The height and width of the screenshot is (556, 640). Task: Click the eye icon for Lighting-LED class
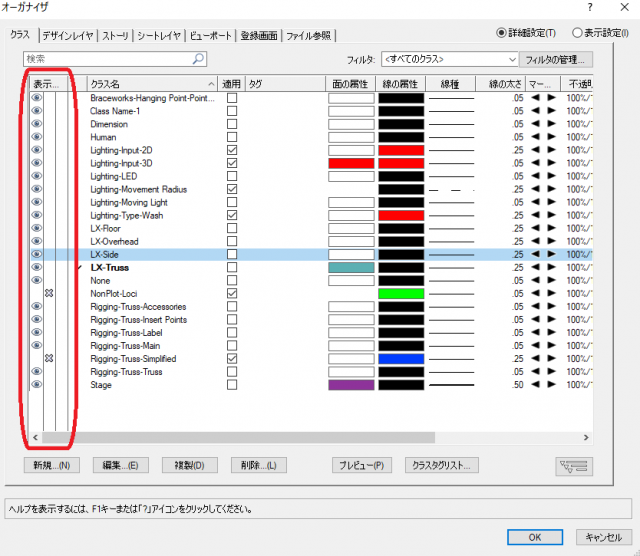pyautogui.click(x=37, y=176)
